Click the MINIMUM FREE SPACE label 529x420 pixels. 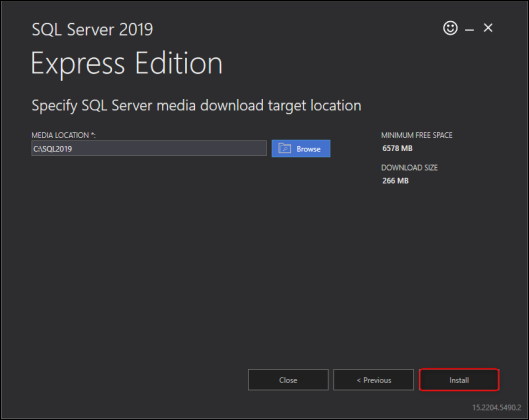(x=417, y=135)
